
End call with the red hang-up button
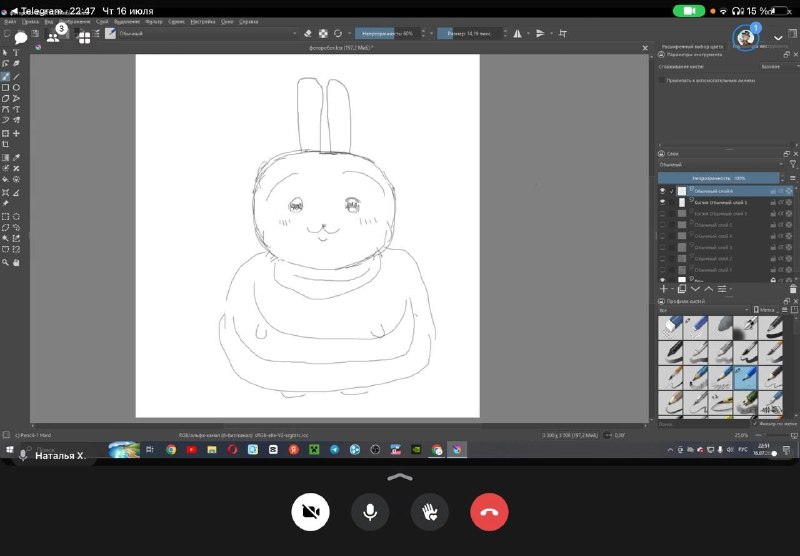(x=489, y=512)
